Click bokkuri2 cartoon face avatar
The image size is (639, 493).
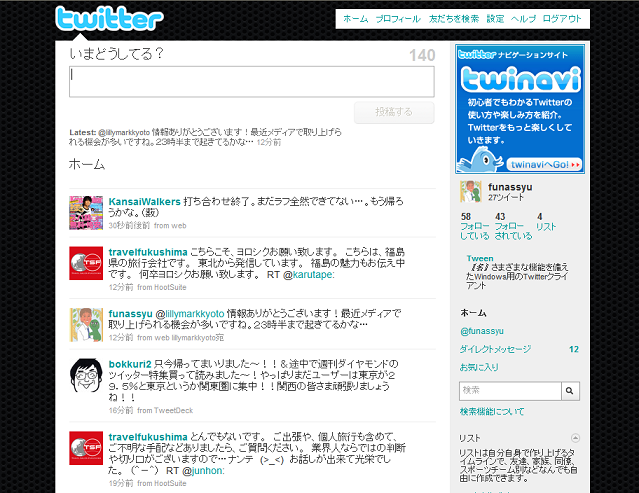coord(86,375)
